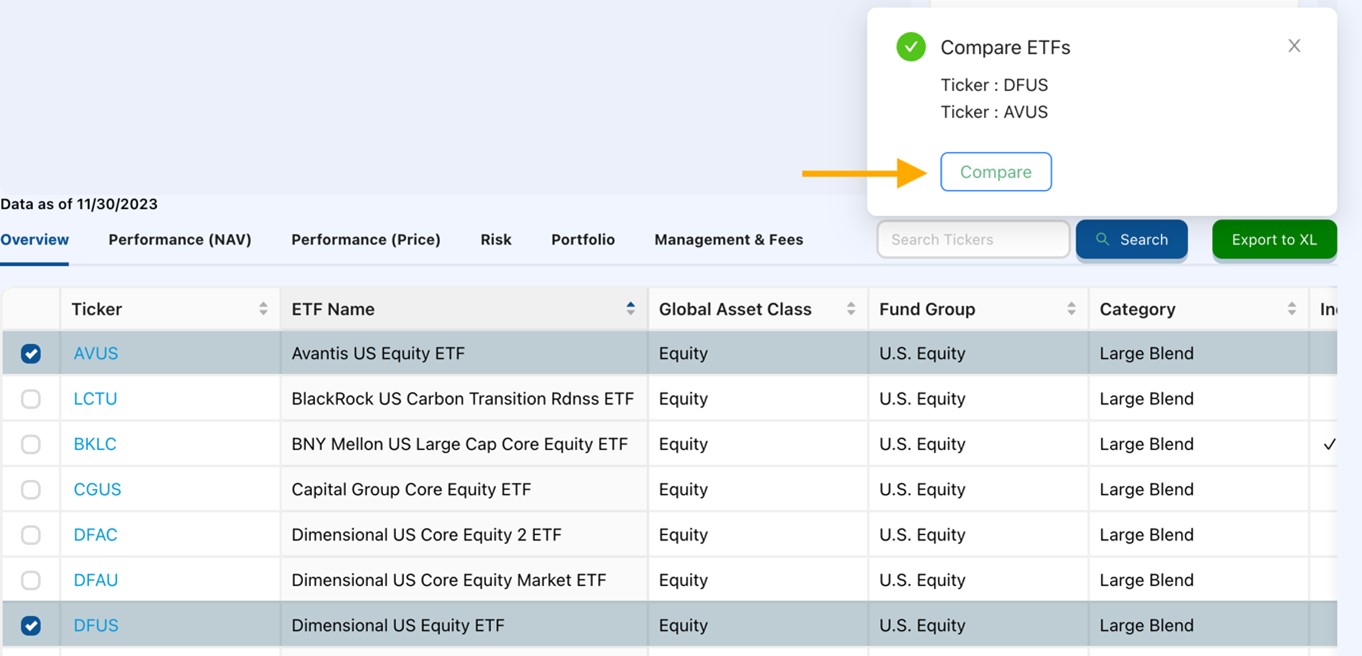
Task: Open the Performance (Price) tab
Action: click(x=366, y=240)
